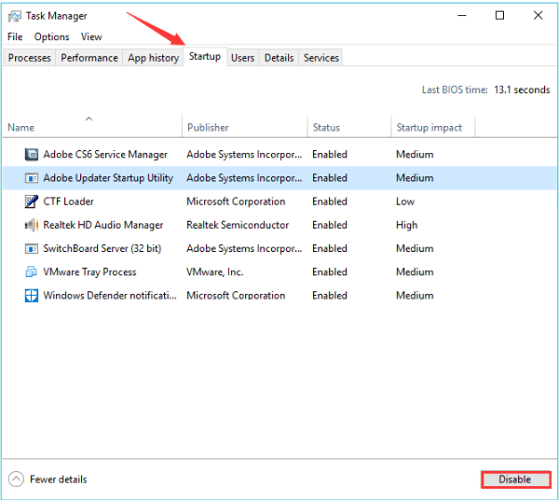The image size is (559, 500).
Task: Click the Disable button
Action: [516, 479]
